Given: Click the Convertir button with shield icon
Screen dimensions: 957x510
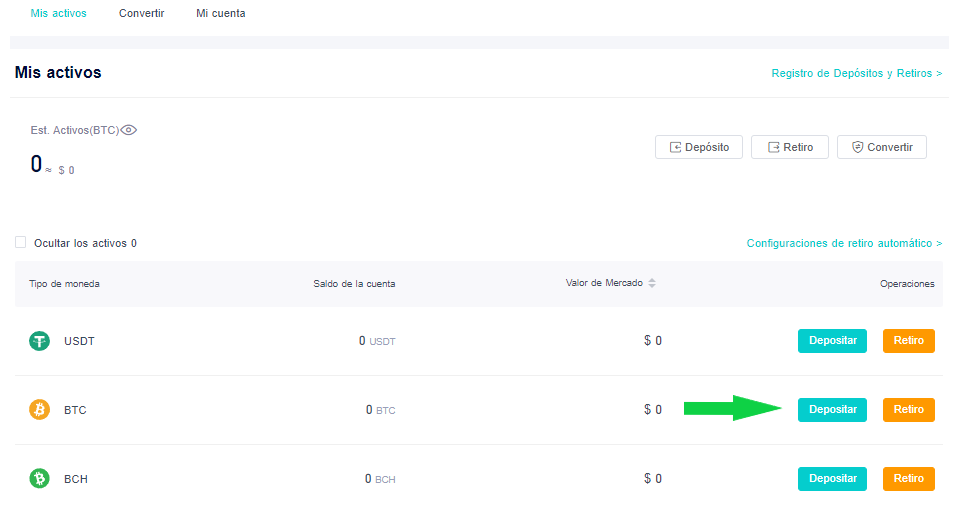Looking at the screenshot, I should pyautogui.click(x=882, y=147).
